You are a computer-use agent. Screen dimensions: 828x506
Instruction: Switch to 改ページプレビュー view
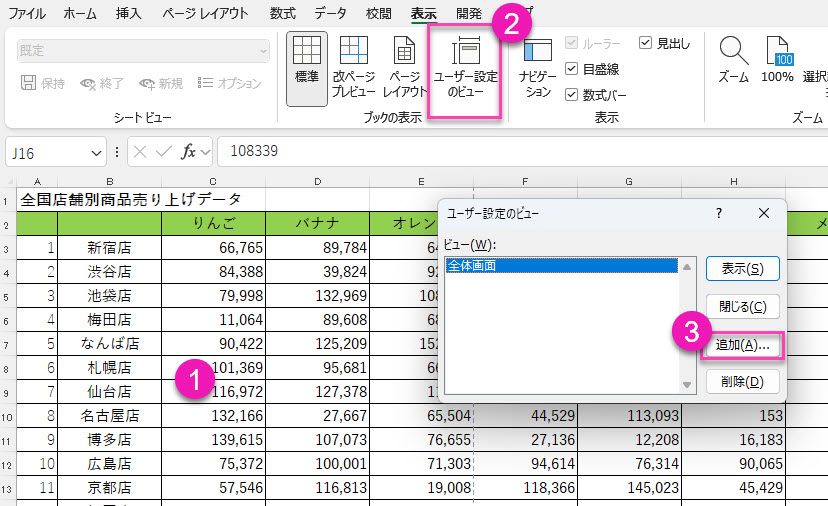(353, 67)
